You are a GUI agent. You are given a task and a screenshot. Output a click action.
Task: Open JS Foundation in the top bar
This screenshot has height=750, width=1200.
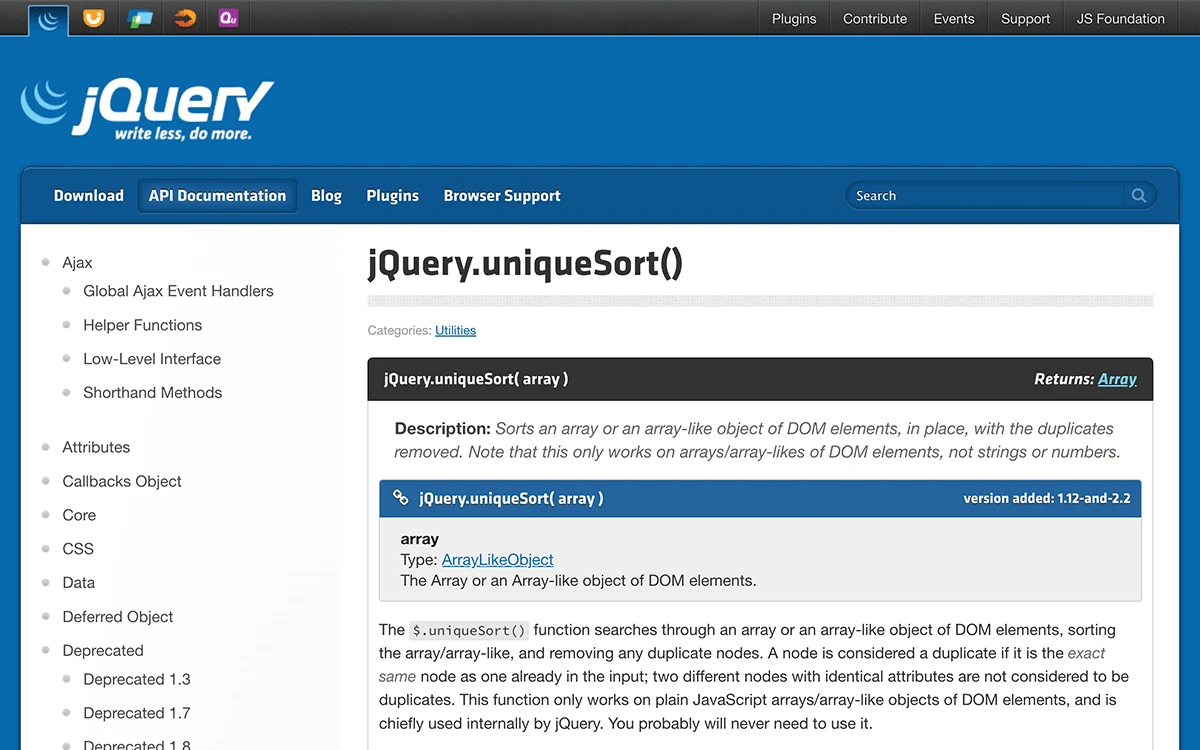(1120, 18)
